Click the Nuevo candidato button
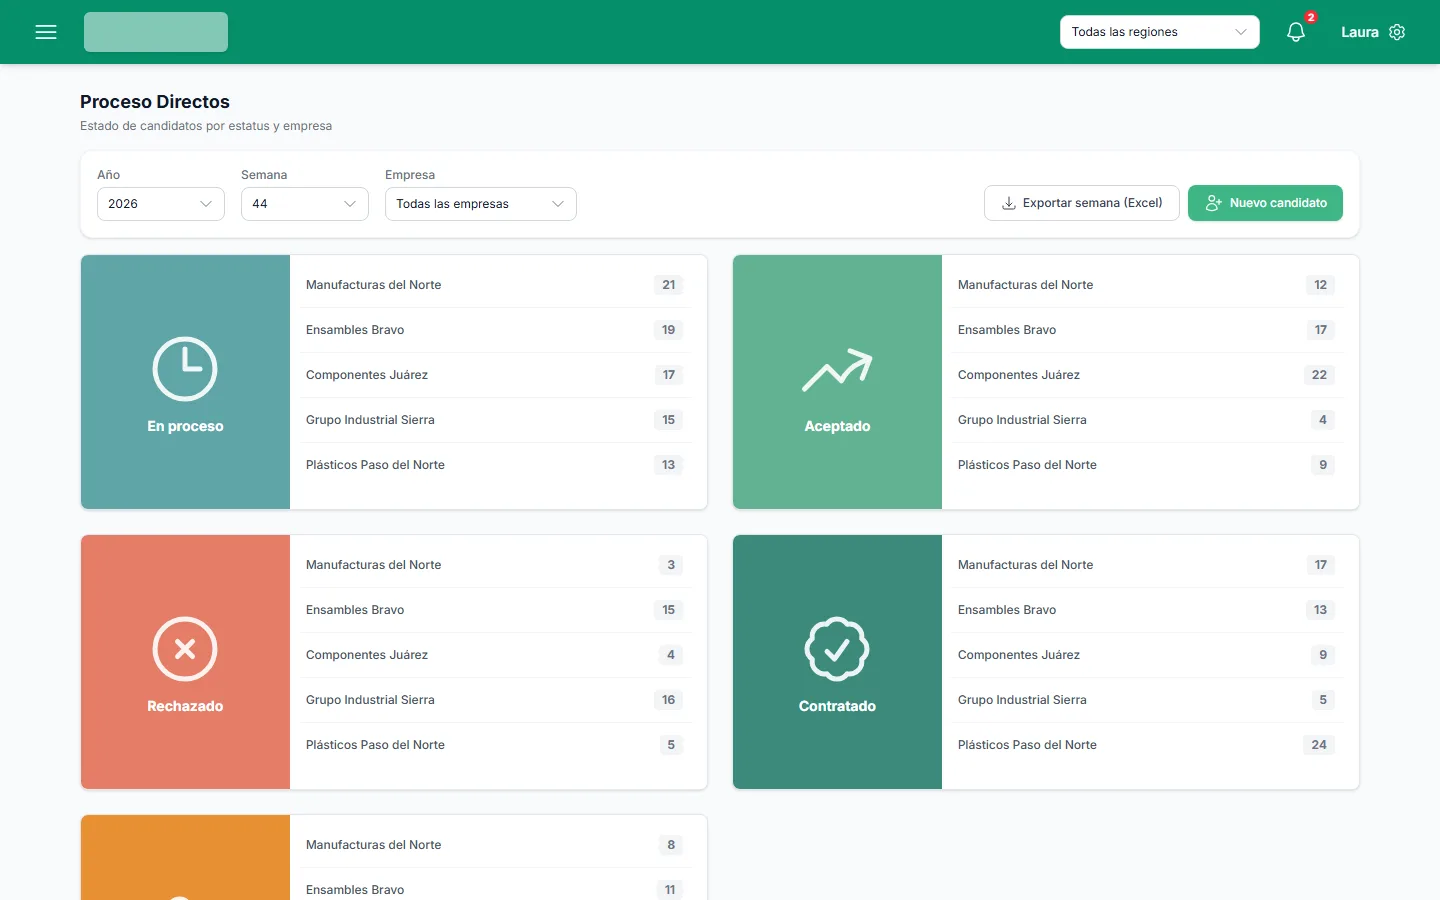Viewport: 1440px width, 900px height. (x=1265, y=203)
